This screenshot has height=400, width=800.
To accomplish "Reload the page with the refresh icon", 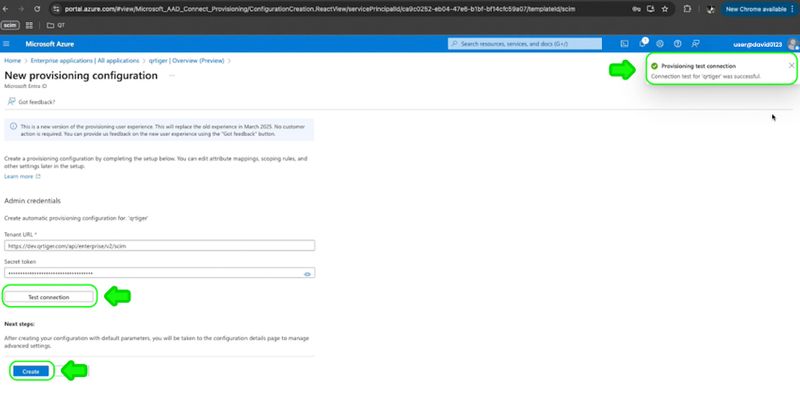I will (x=37, y=9).
